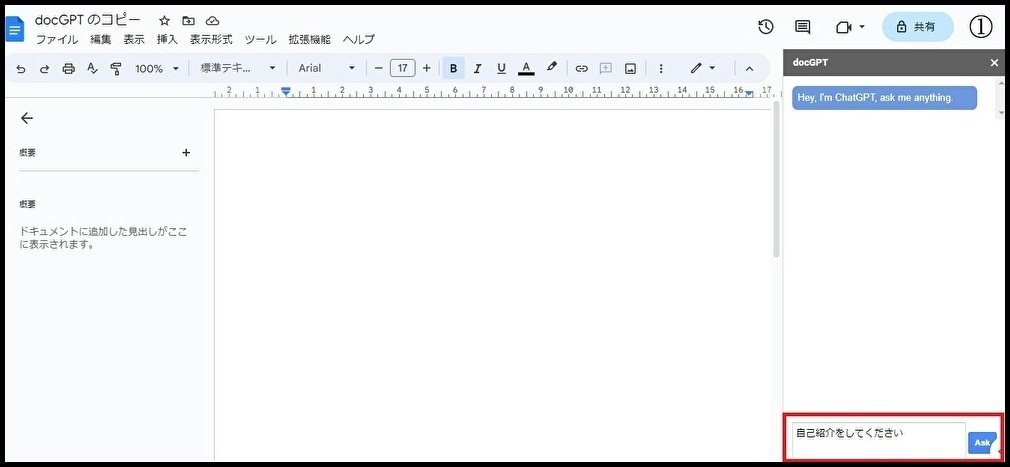
Task: Click the outline hint text ドキュメントに追加した見出し
Action: 103,238
